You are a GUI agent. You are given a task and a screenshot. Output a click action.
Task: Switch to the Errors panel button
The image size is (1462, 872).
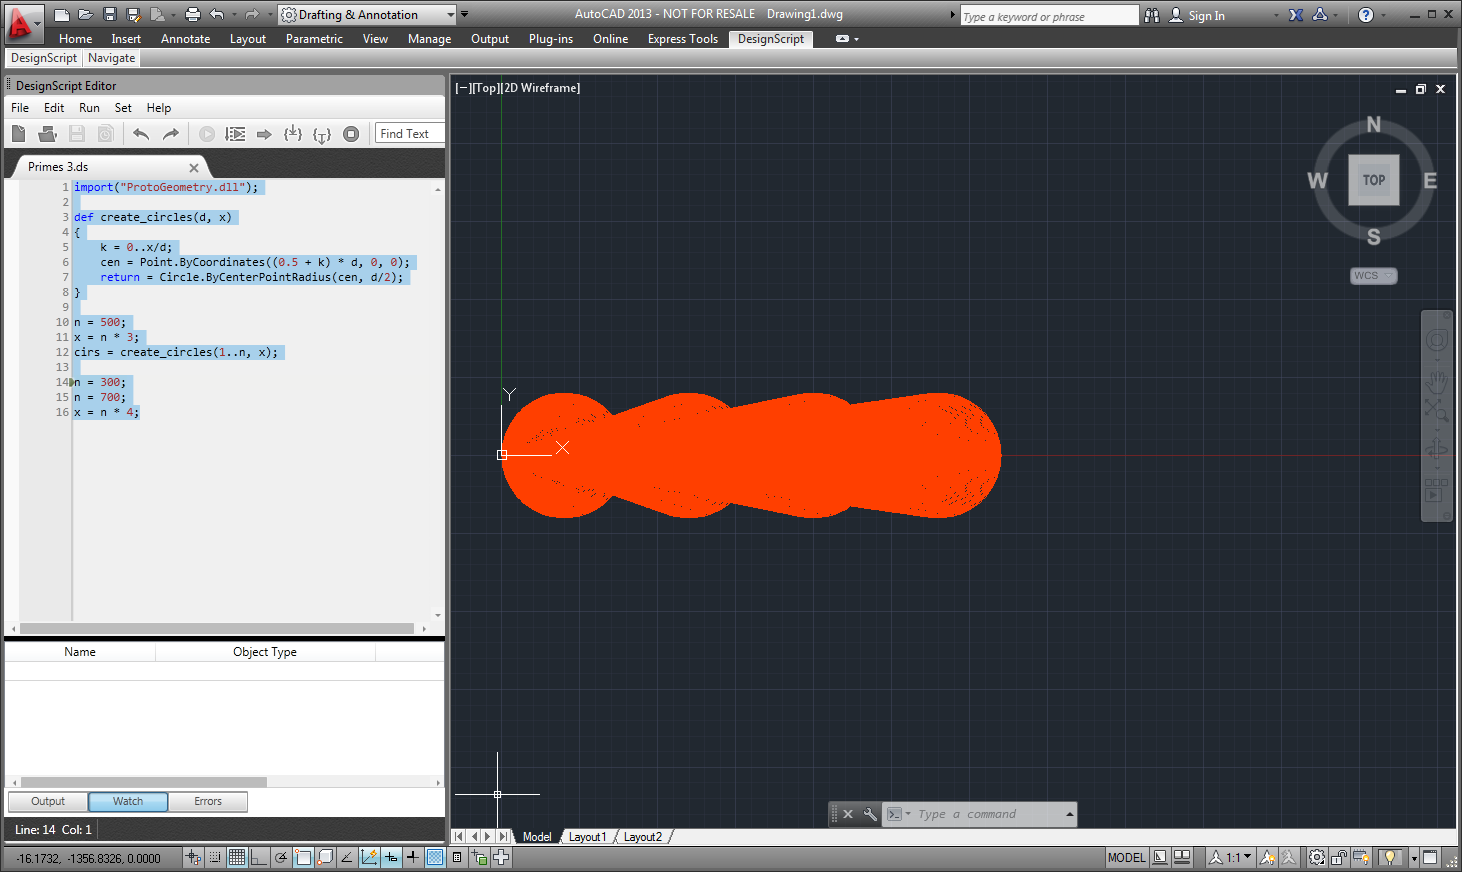tap(208, 801)
